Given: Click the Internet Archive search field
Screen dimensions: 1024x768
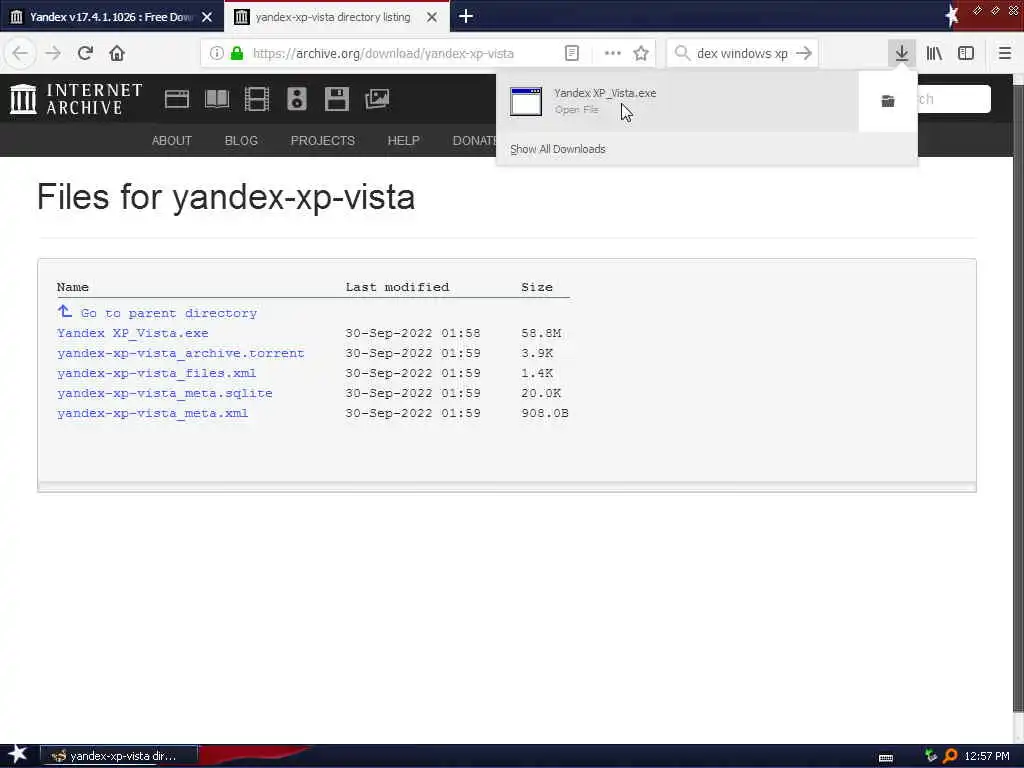Looking at the screenshot, I should click(953, 99).
